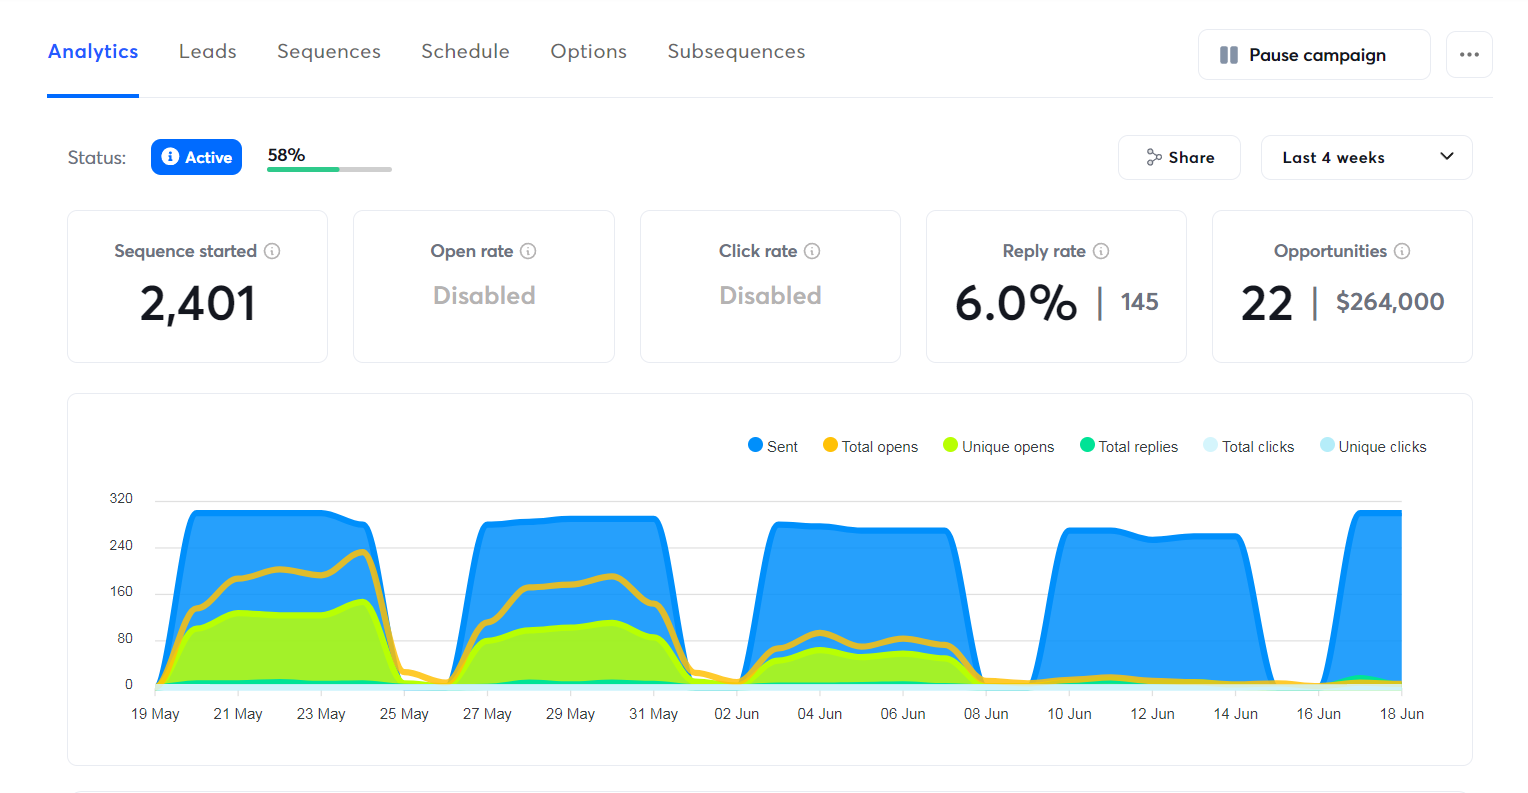Click the info icon next to Opportunities
This screenshot has height=793, width=1528.
(1403, 251)
